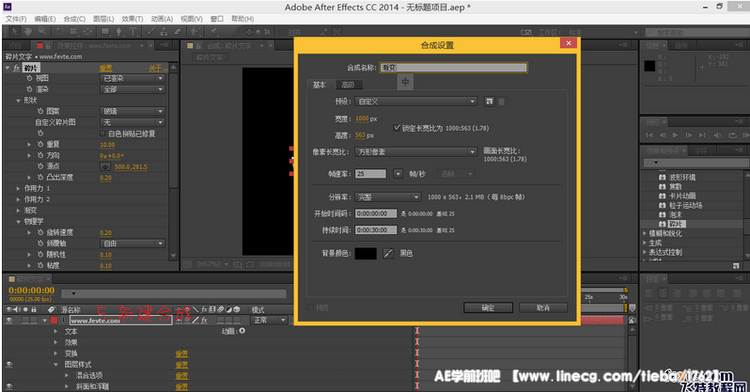750x392 pixels.
Task: Select the Rotation tool in toolbar
Action: tap(60, 32)
